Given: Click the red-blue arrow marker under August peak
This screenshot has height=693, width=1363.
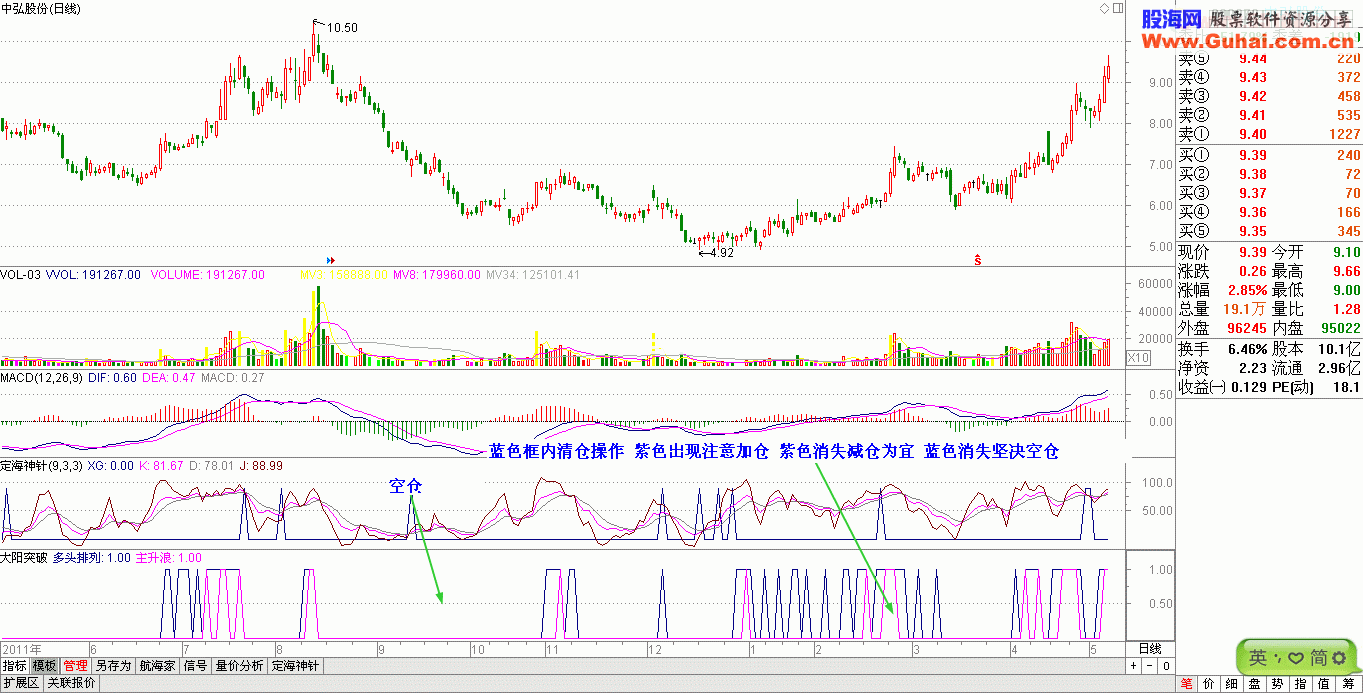Looking at the screenshot, I should click(331, 260).
